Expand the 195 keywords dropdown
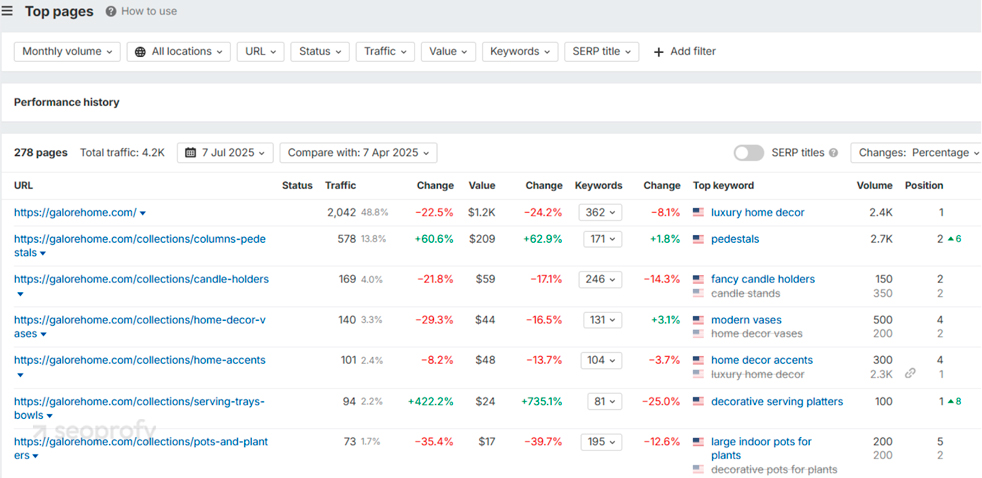This screenshot has width=982, height=478. click(601, 442)
